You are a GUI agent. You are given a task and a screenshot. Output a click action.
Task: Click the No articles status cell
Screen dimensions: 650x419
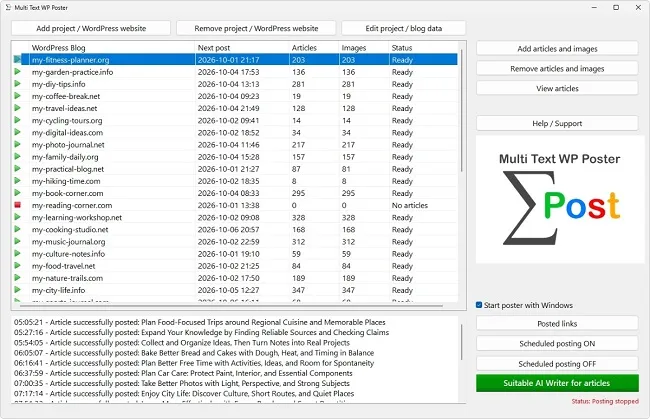click(x=410, y=205)
